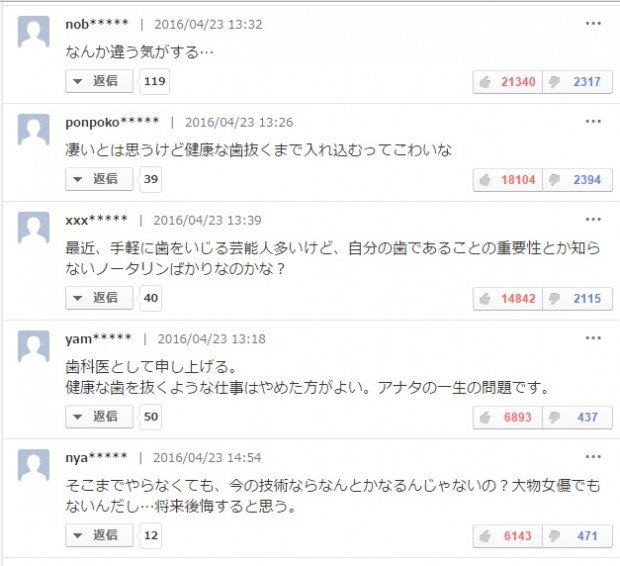Click the 119 reply count bubble
620x566 pixels.
[x=155, y=81]
